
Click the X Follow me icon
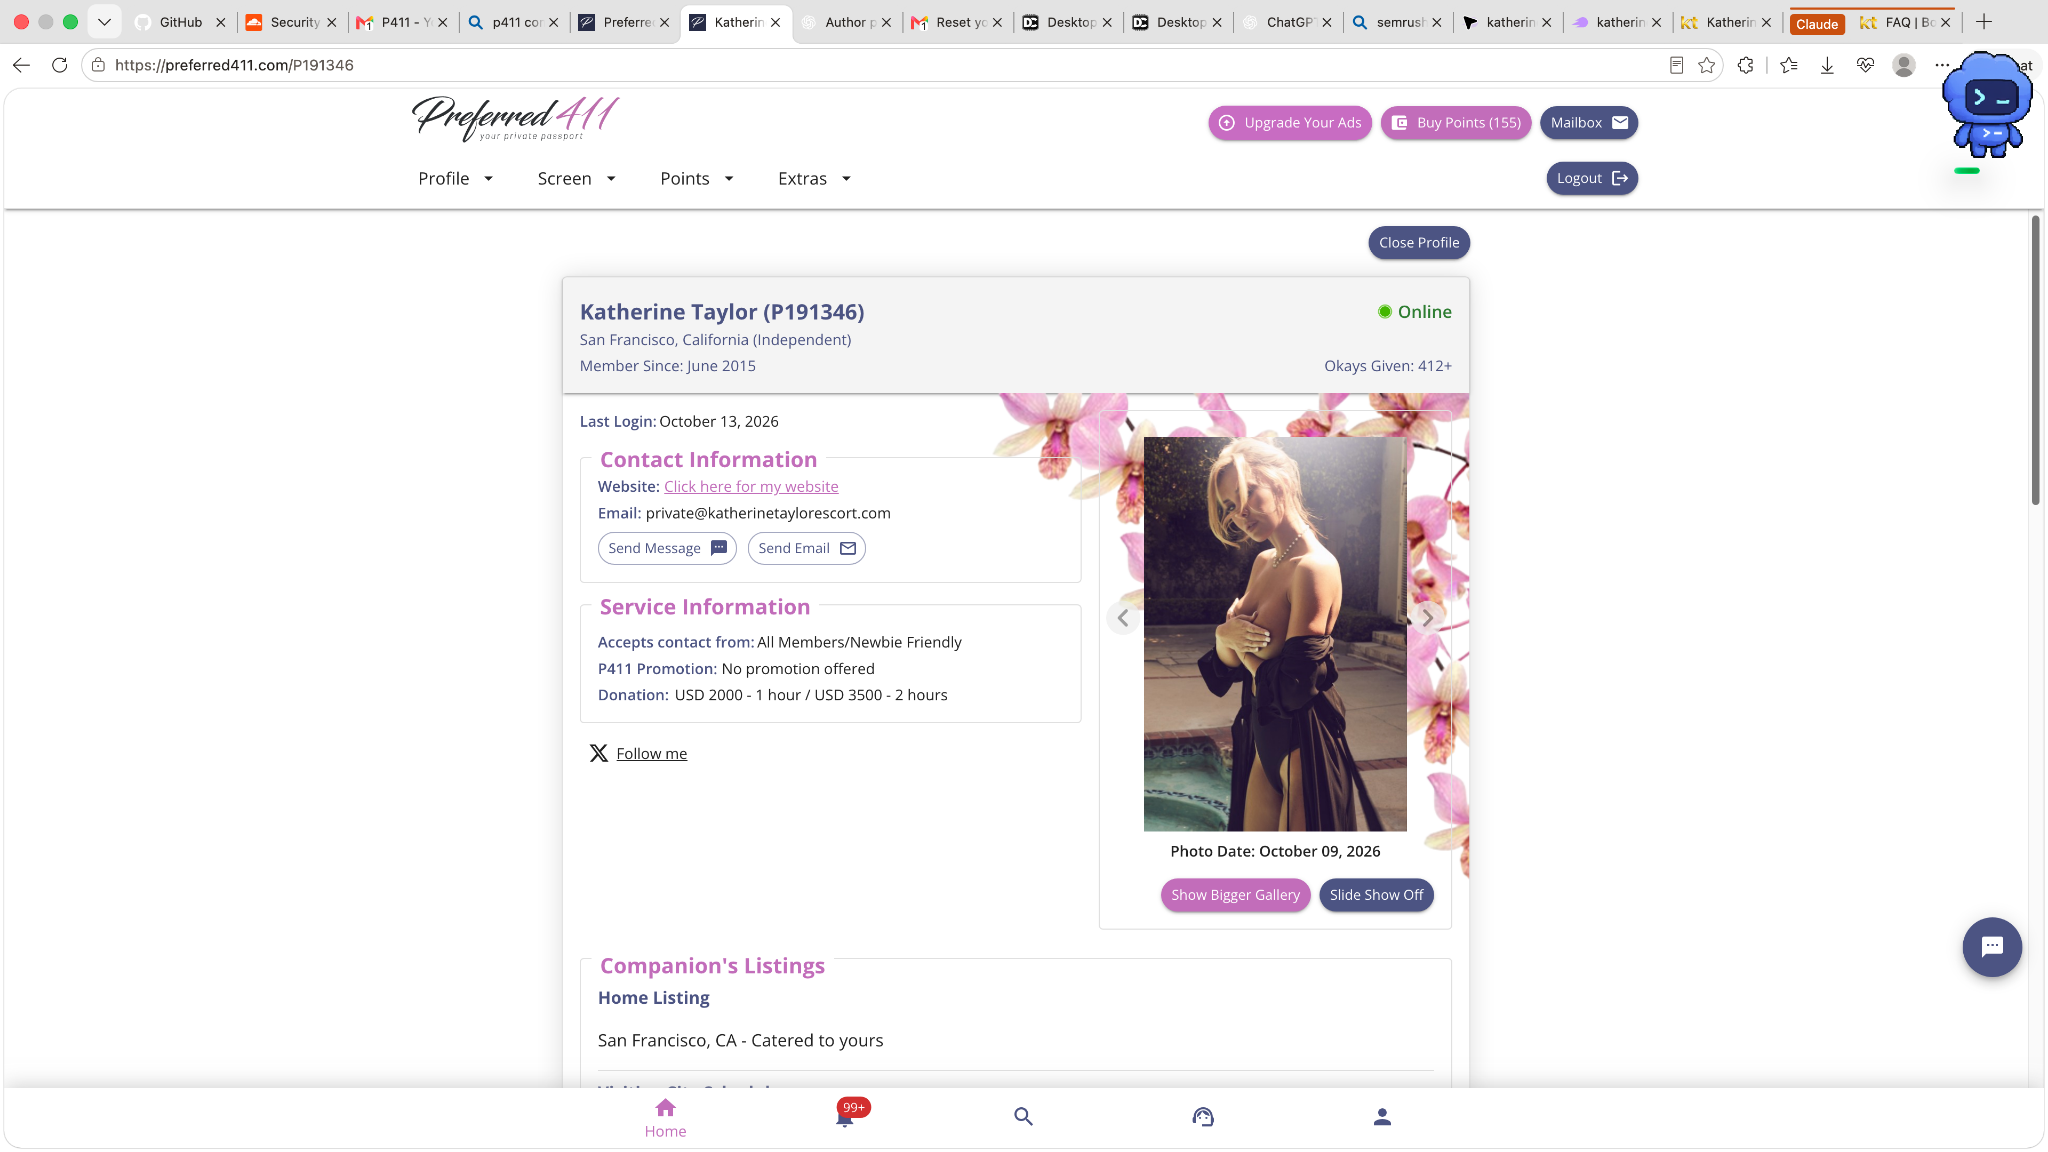click(598, 753)
